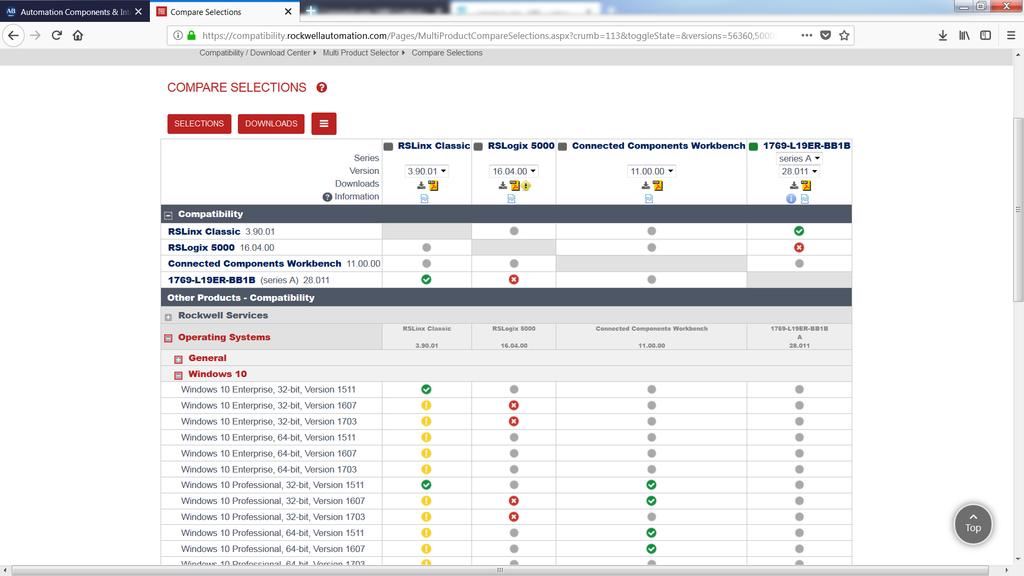The height and width of the screenshot is (576, 1024).
Task: Toggle the RSLinx Classic column square
Action: click(x=389, y=146)
